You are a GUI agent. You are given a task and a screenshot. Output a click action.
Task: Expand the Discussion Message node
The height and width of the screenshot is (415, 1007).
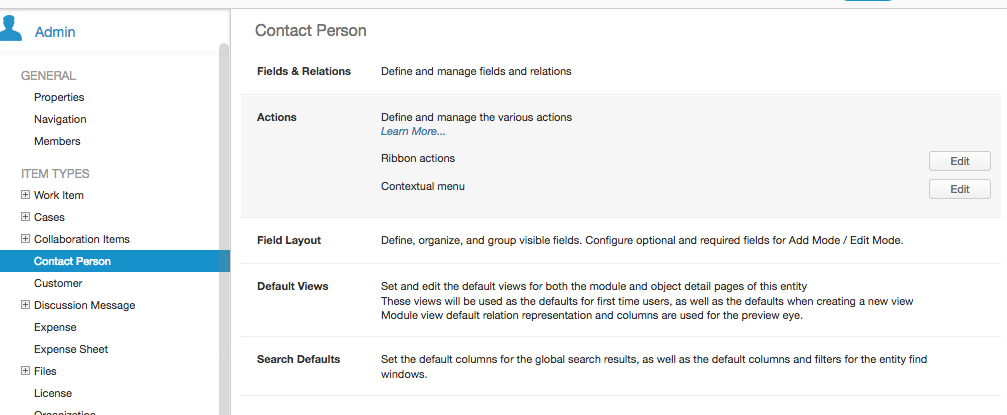26,305
